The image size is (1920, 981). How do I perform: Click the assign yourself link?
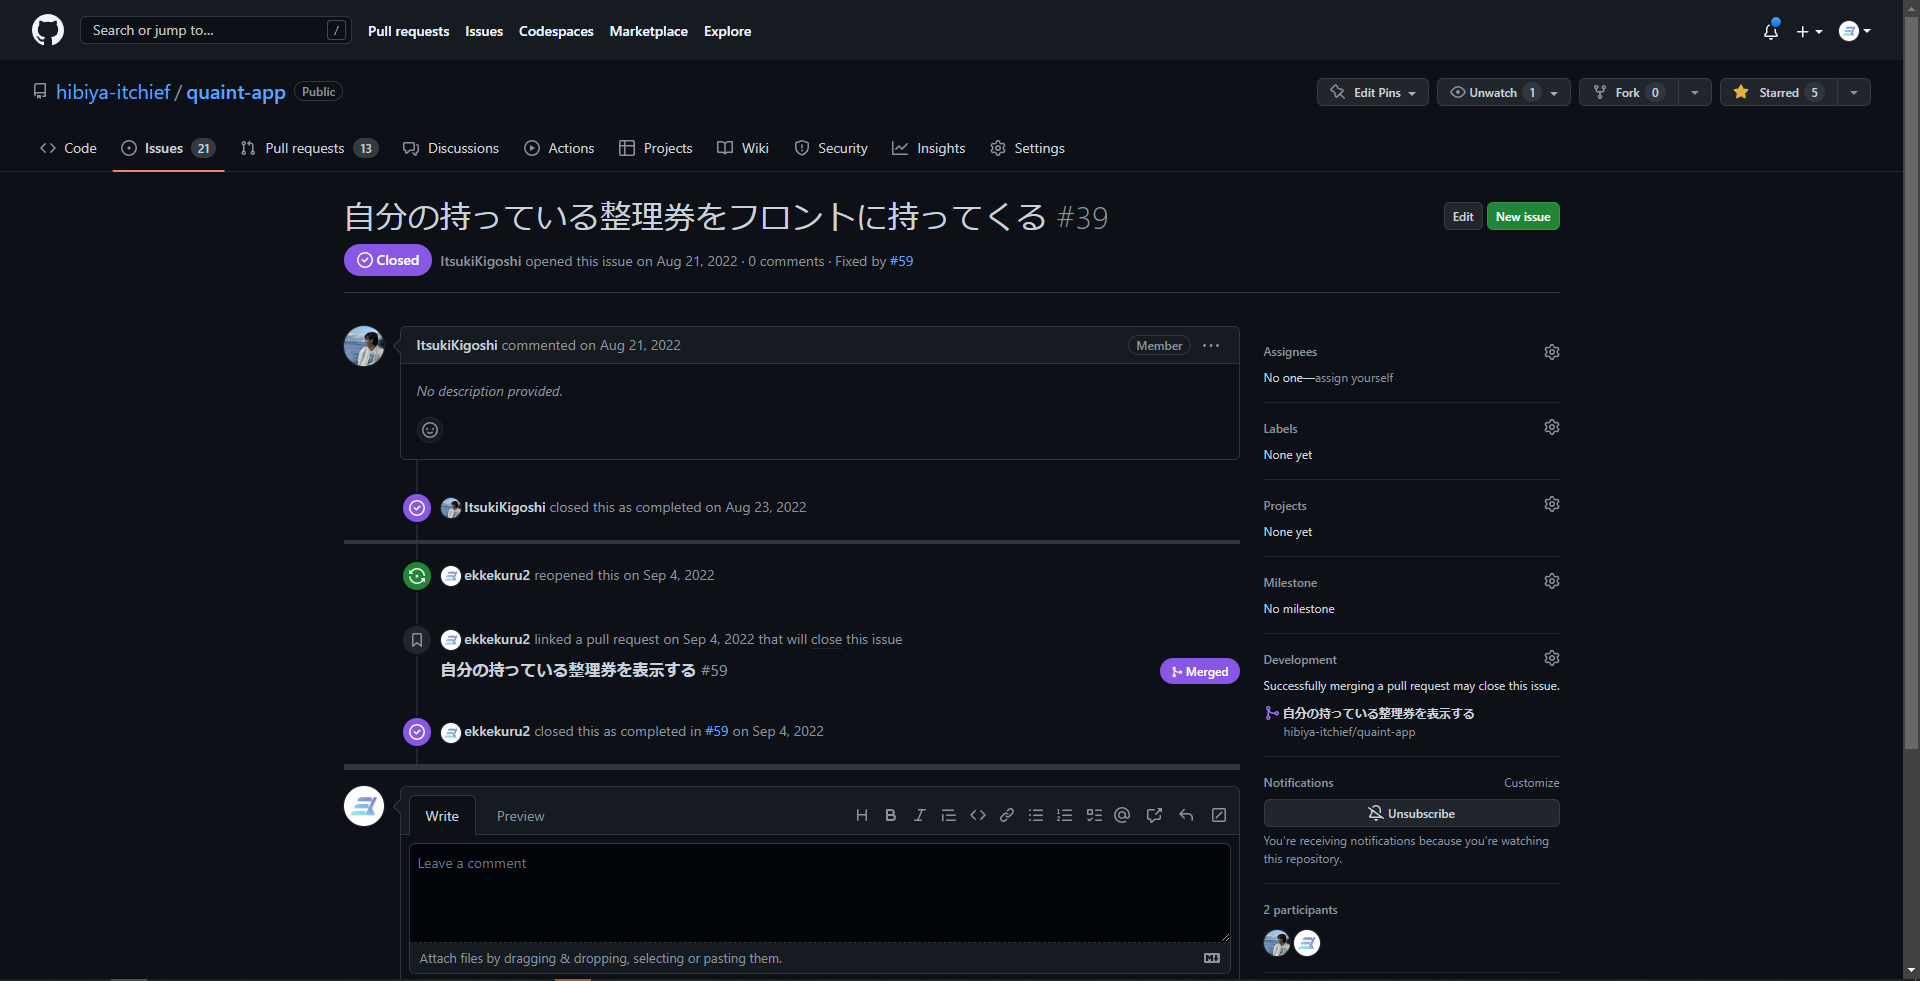coord(1354,378)
